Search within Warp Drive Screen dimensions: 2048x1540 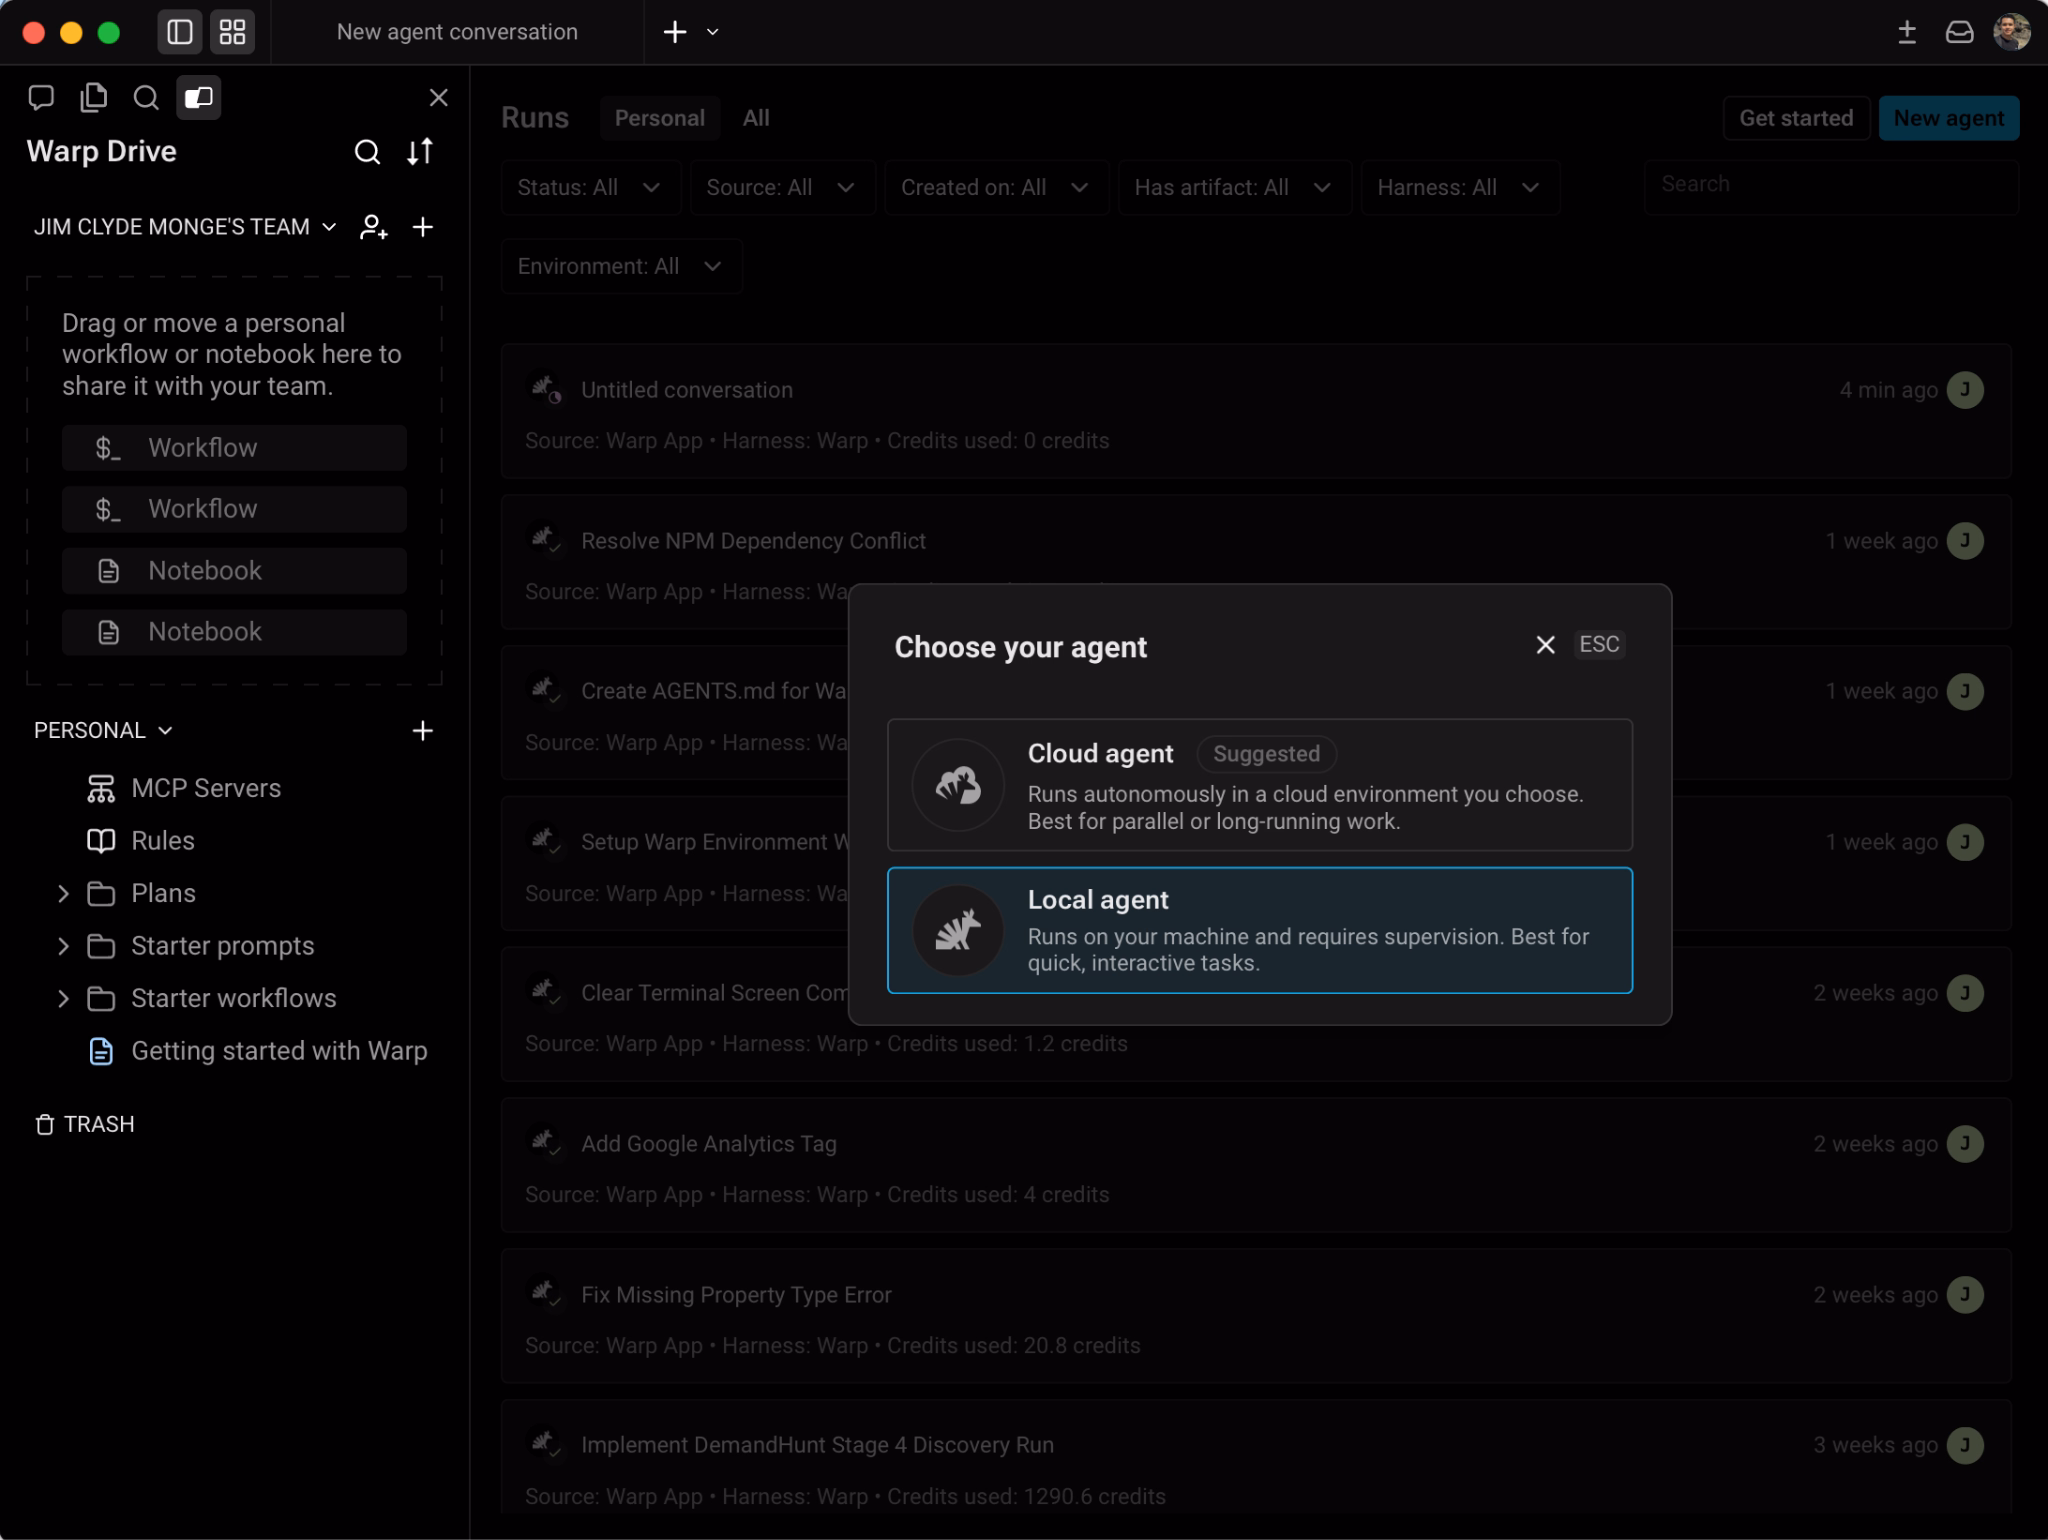pos(367,152)
